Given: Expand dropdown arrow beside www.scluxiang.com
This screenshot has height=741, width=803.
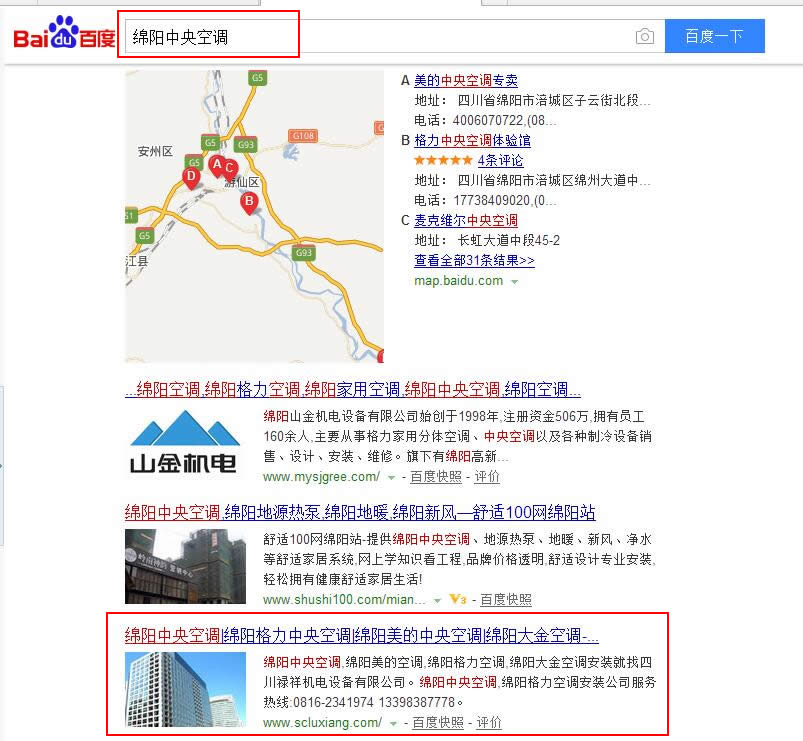Looking at the screenshot, I should pos(393,724).
